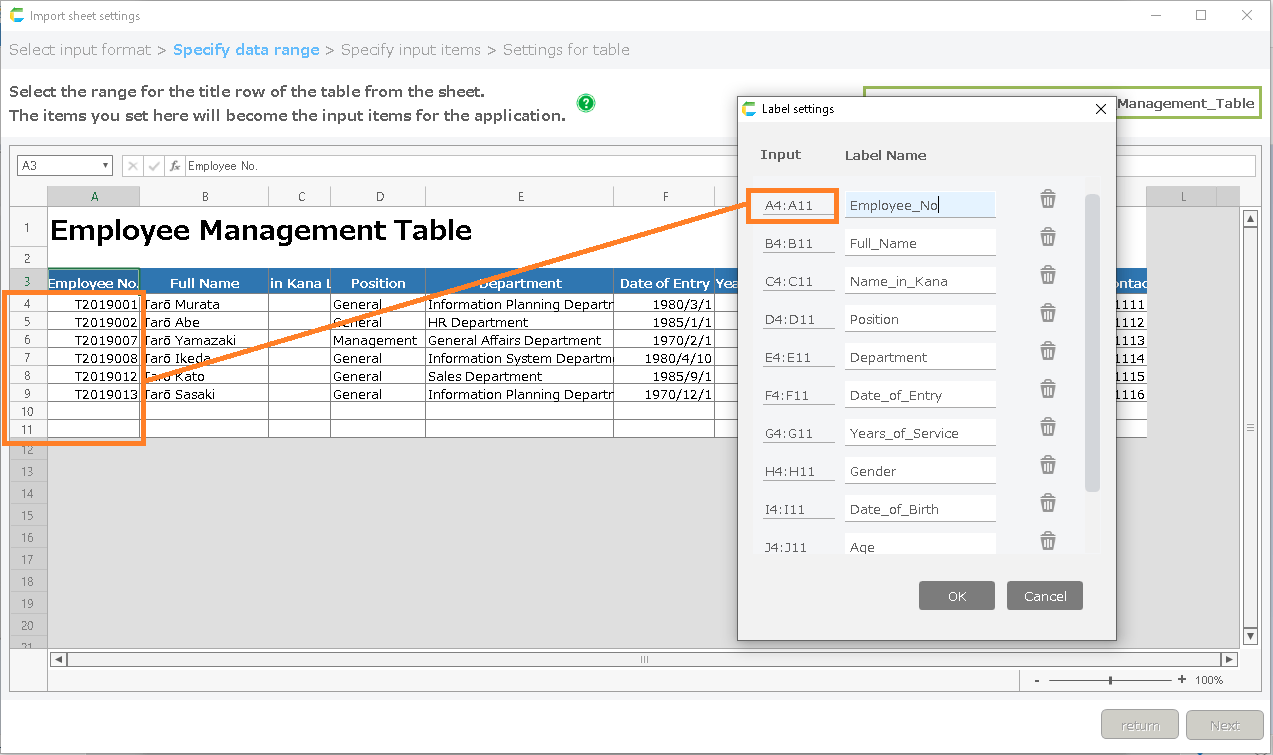Image resolution: width=1273 pixels, height=755 pixels.
Task: Click the formula bar fx icon
Action: [x=174, y=166]
